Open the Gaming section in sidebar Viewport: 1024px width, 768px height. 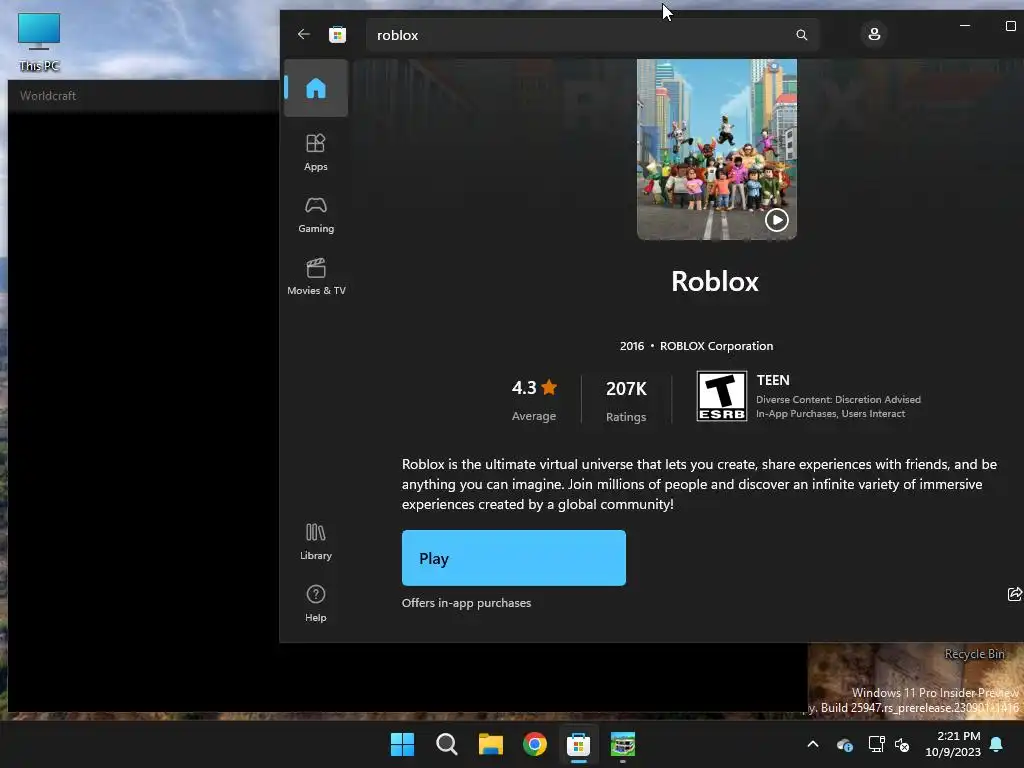316,215
